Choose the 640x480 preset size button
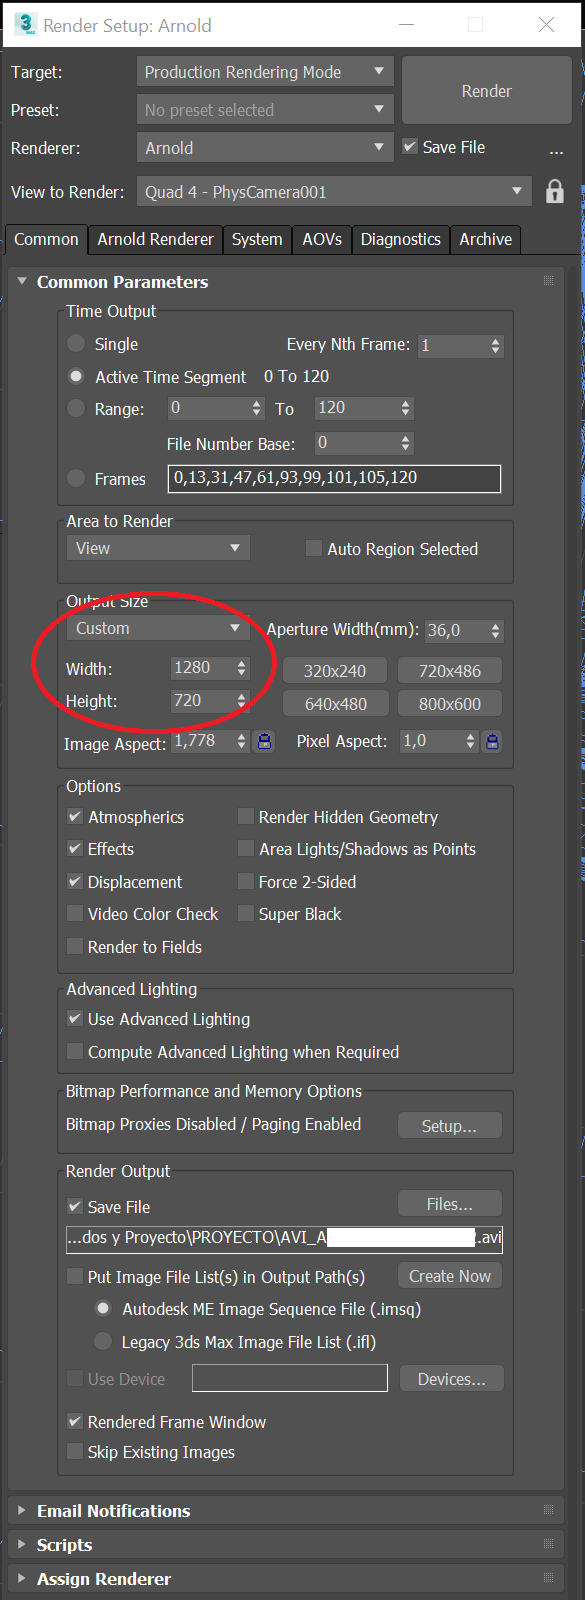 (x=335, y=704)
